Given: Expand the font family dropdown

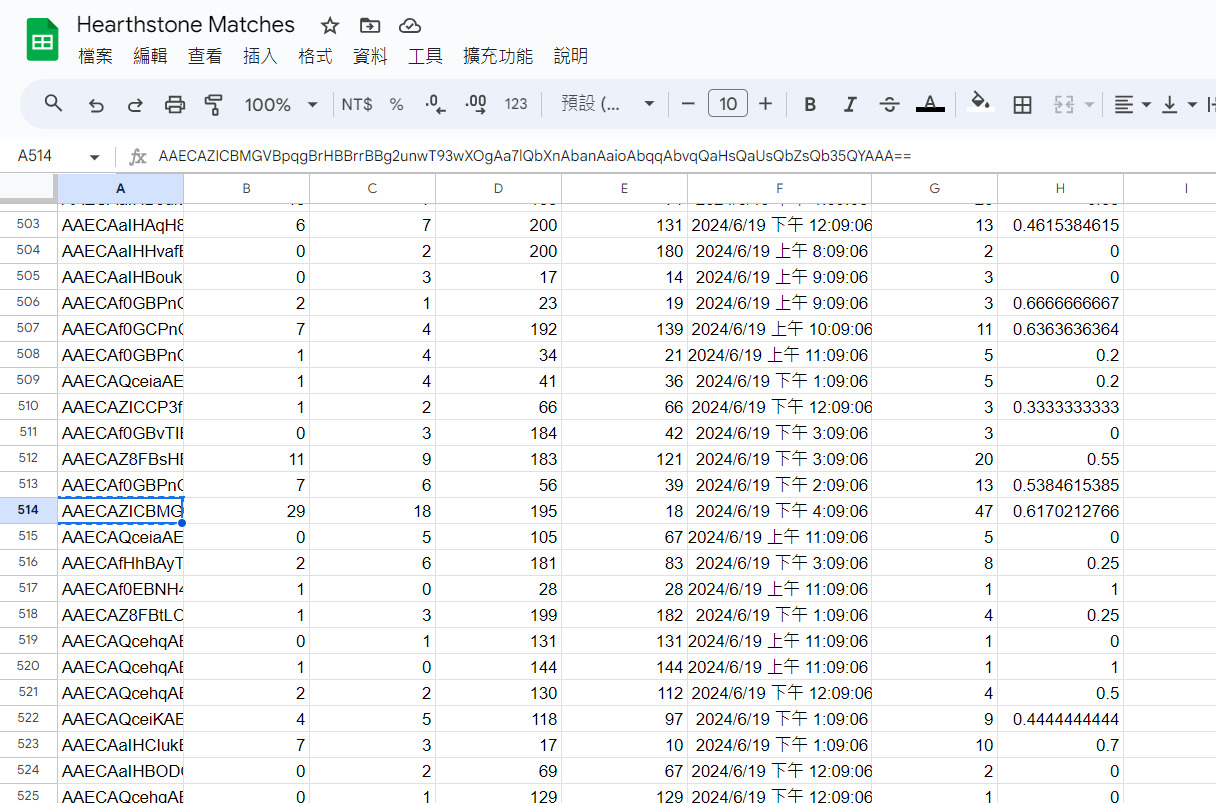Looking at the screenshot, I should pyautogui.click(x=608, y=104).
